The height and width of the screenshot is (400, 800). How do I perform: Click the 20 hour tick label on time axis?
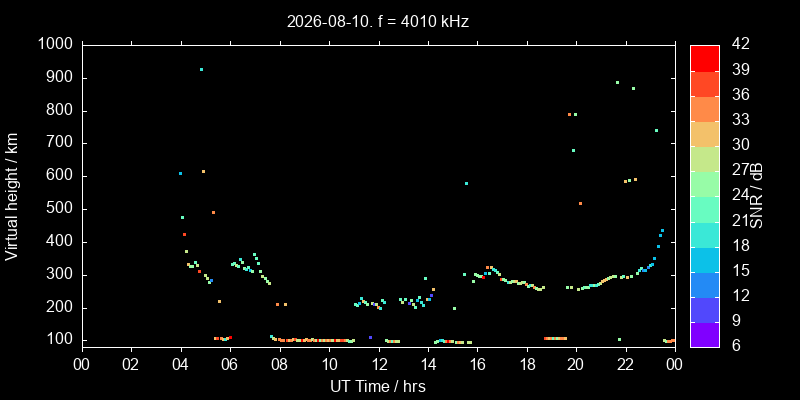(576, 365)
